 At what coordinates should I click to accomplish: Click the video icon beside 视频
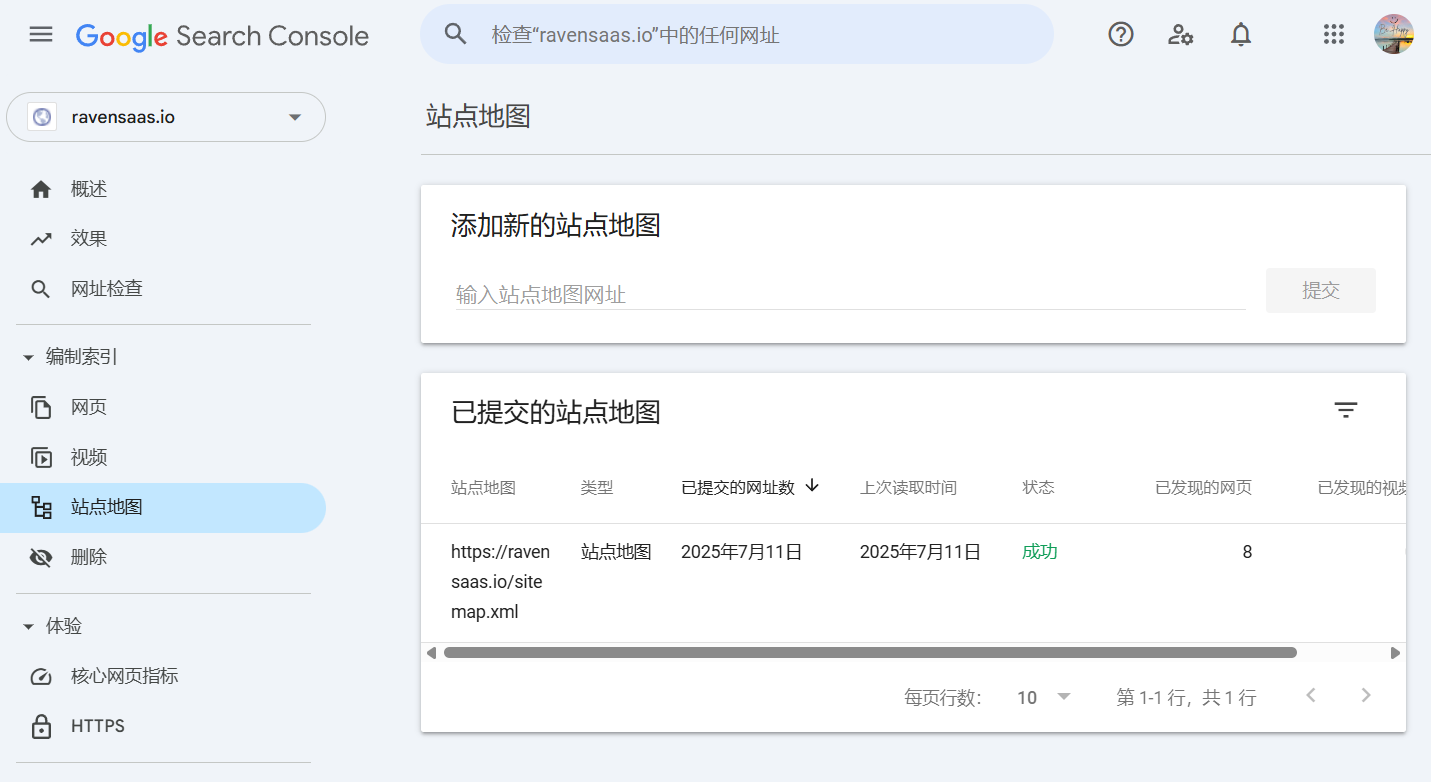click(x=41, y=458)
